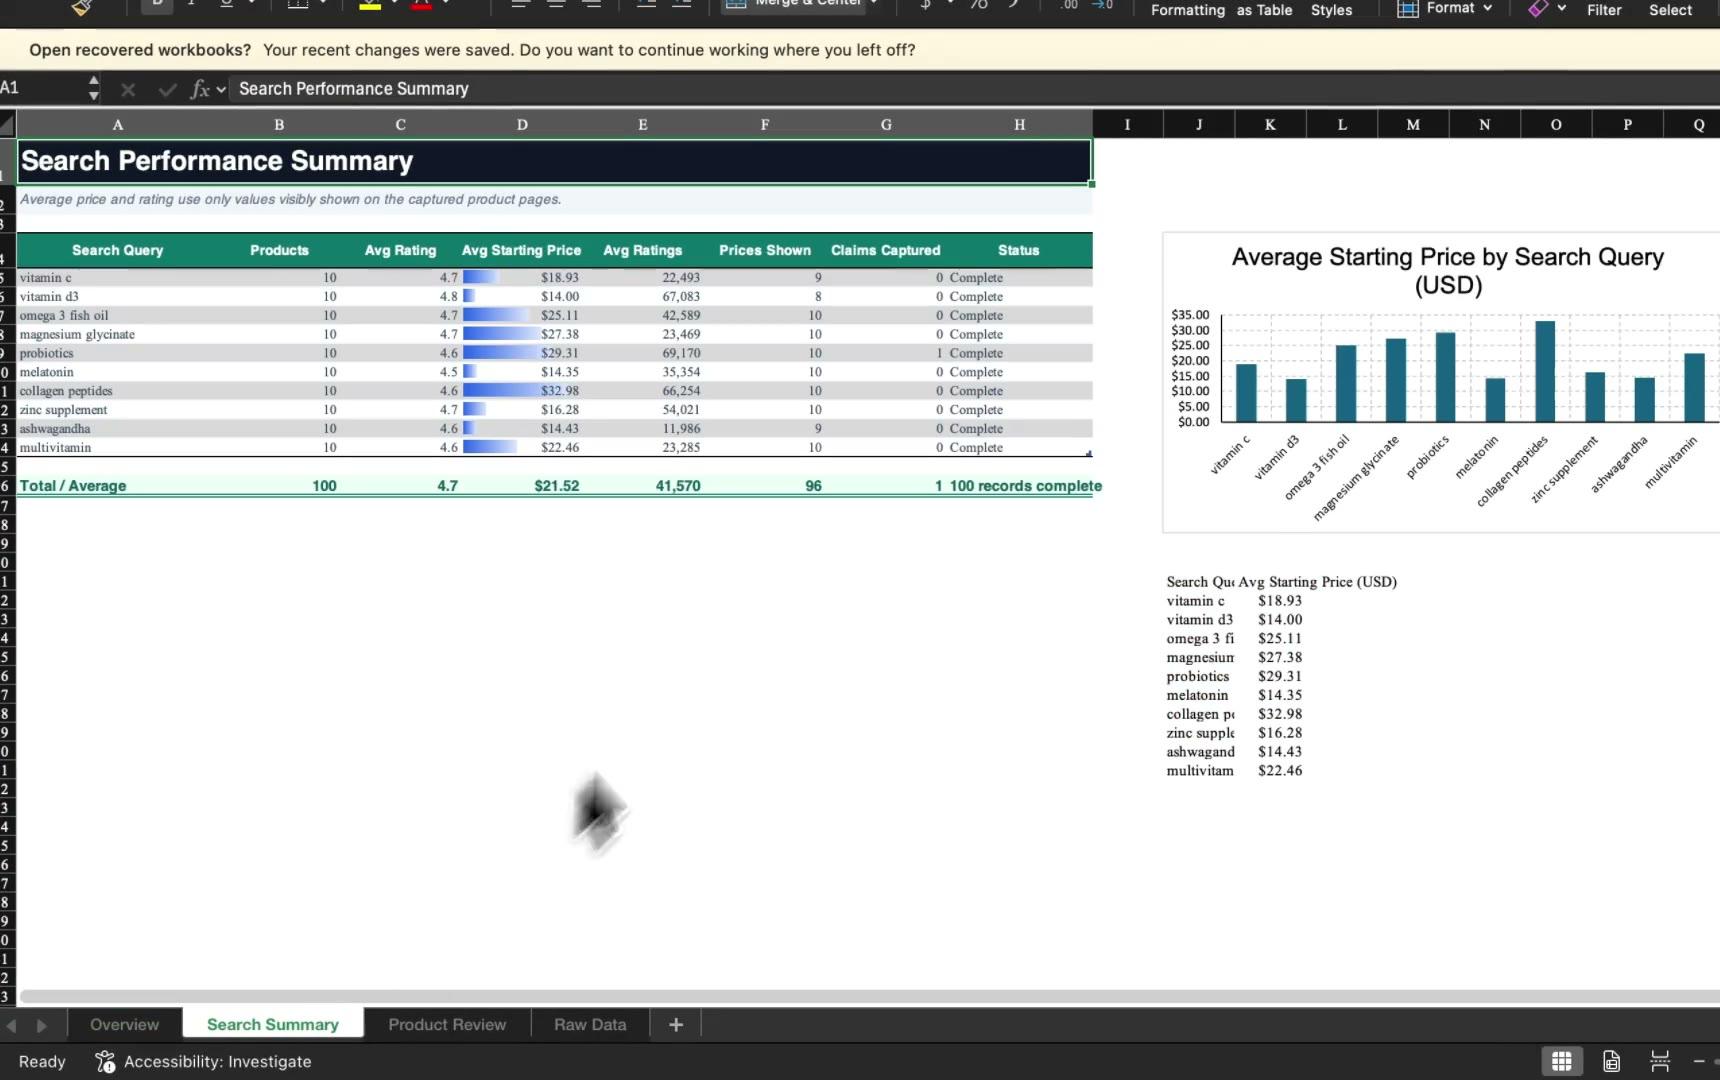The width and height of the screenshot is (1720, 1080).
Task: Click into the formula bar text
Action: [353, 89]
